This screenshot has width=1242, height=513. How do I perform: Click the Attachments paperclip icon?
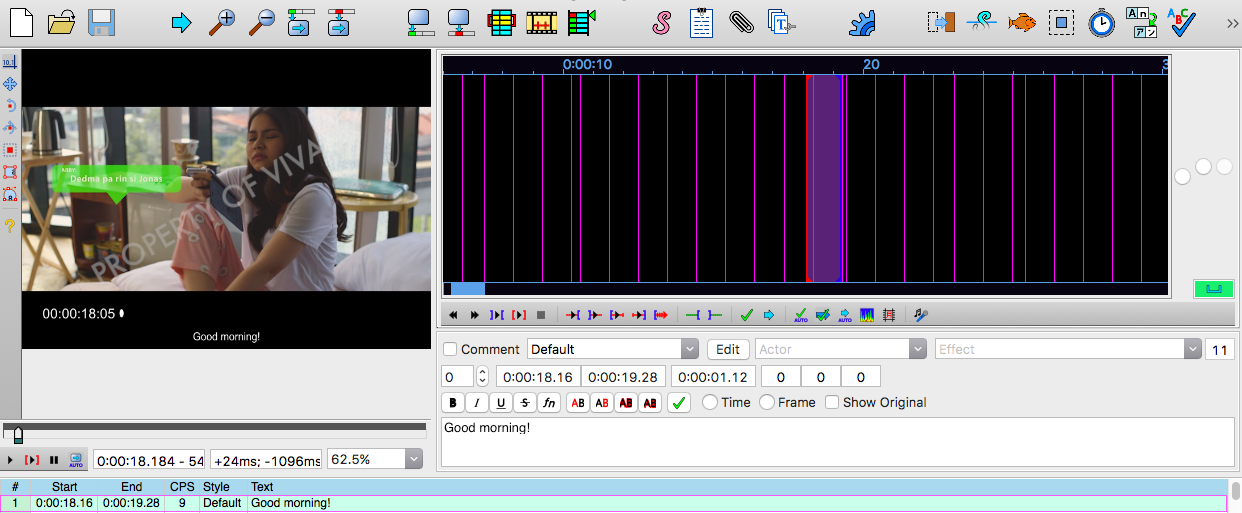coord(741,22)
